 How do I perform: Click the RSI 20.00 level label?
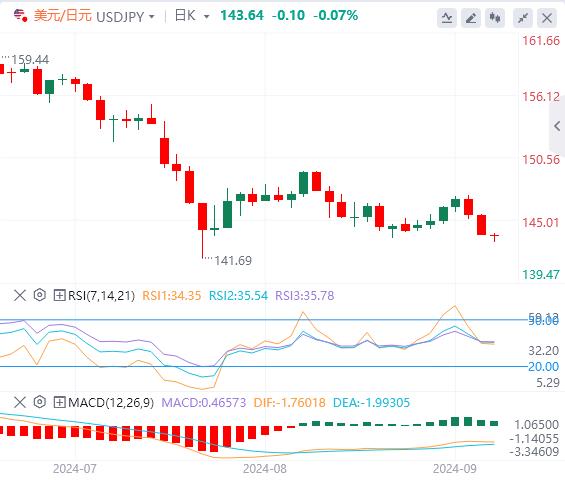[x=543, y=366]
